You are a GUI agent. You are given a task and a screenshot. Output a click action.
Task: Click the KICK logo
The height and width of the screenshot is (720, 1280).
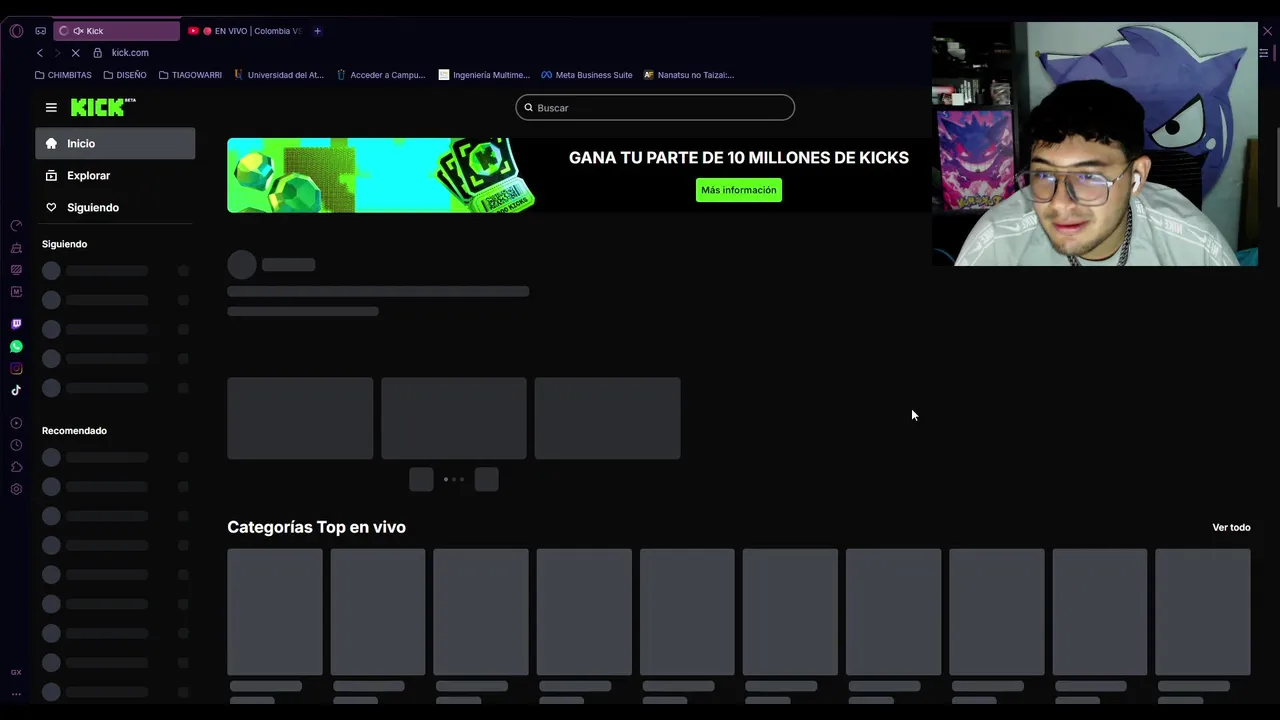point(103,107)
